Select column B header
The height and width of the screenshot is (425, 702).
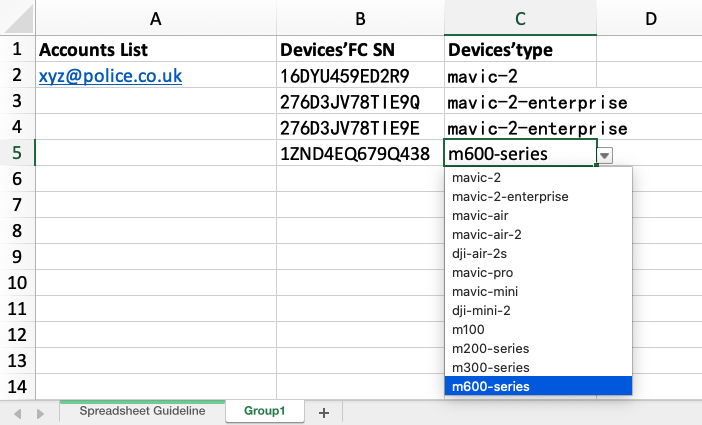click(360, 18)
